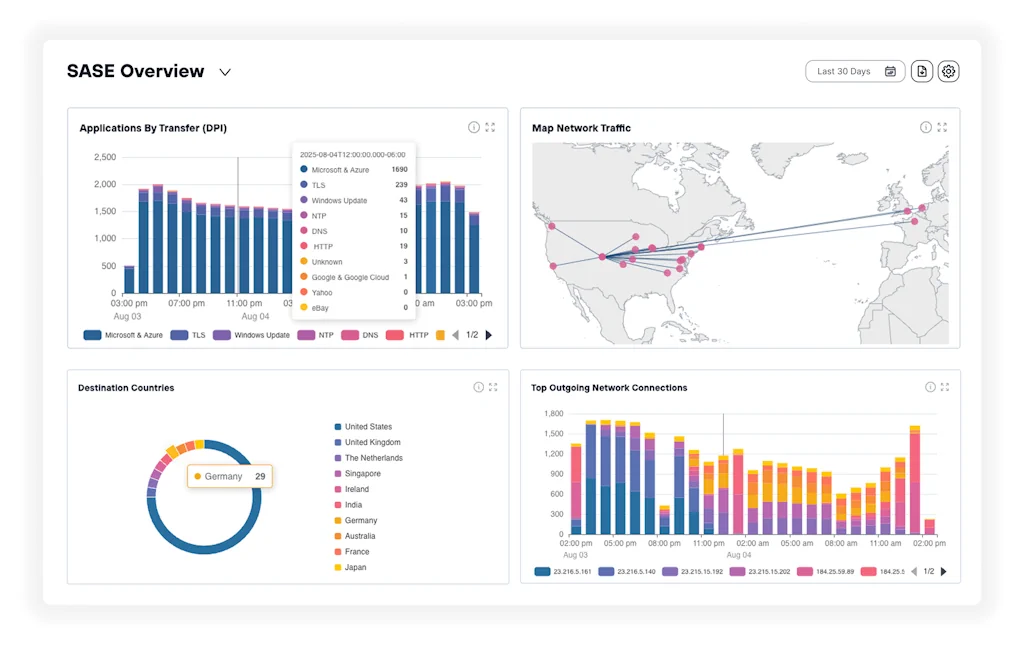Show info for Applications By Transfer

click(x=474, y=127)
